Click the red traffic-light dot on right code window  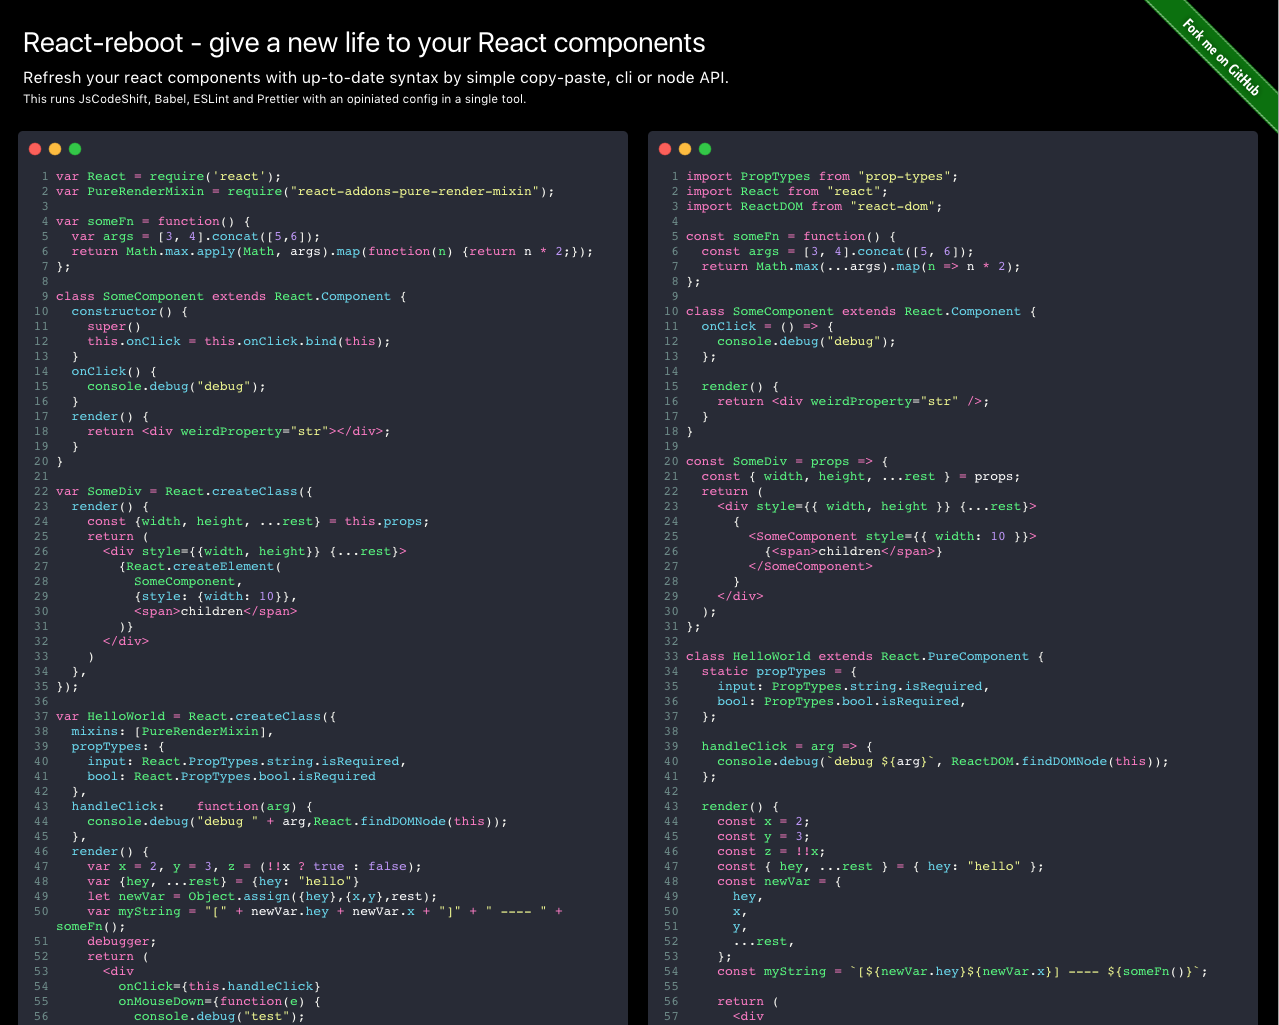[x=664, y=148]
